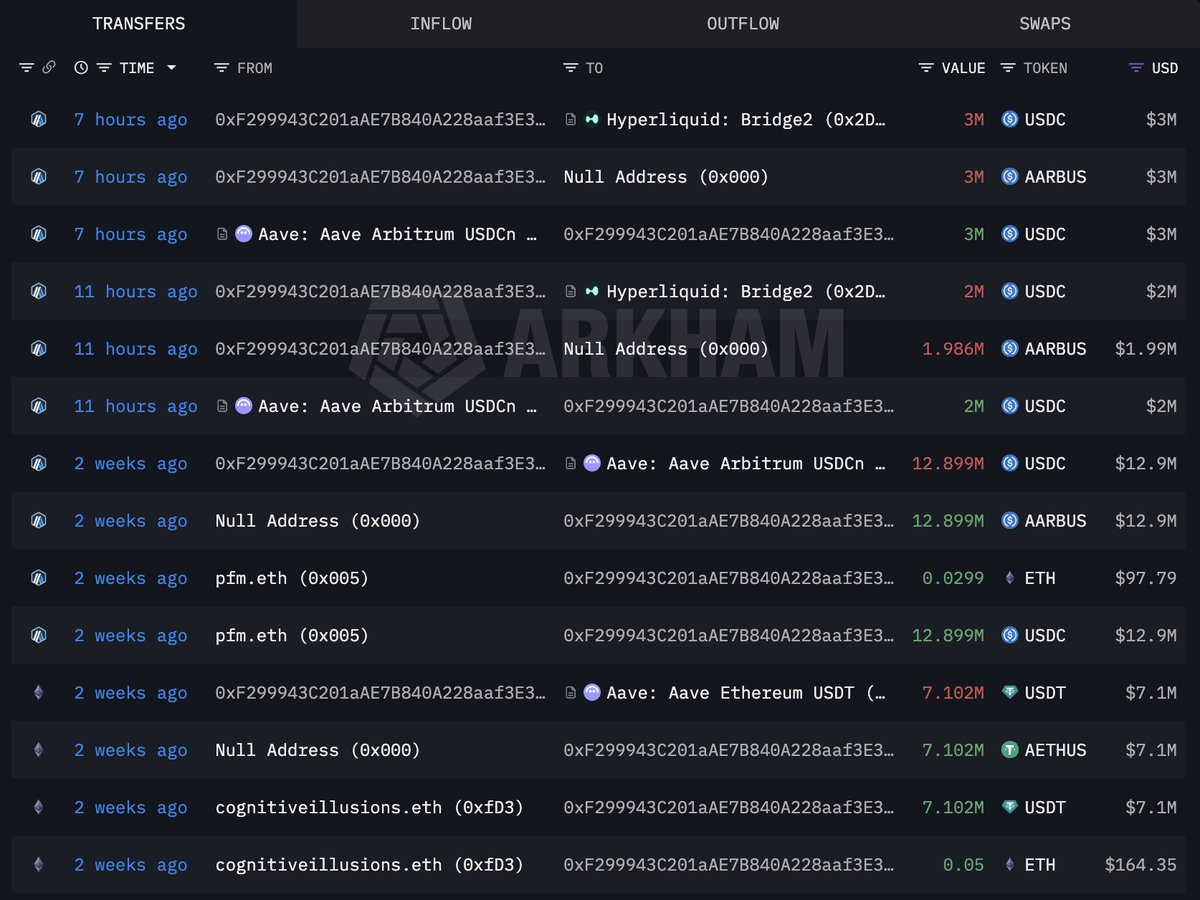
Task: Select the SWAPS tab
Action: [x=1044, y=24]
